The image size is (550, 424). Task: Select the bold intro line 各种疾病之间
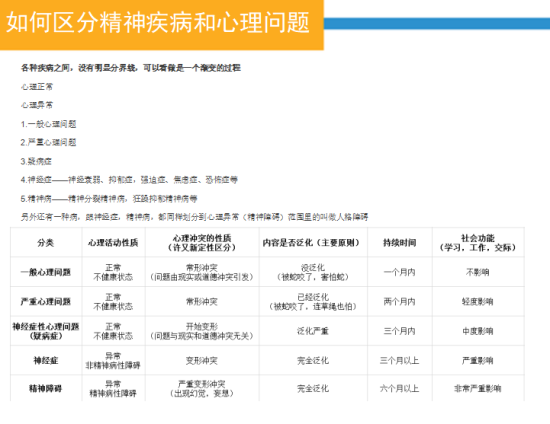click(x=130, y=68)
